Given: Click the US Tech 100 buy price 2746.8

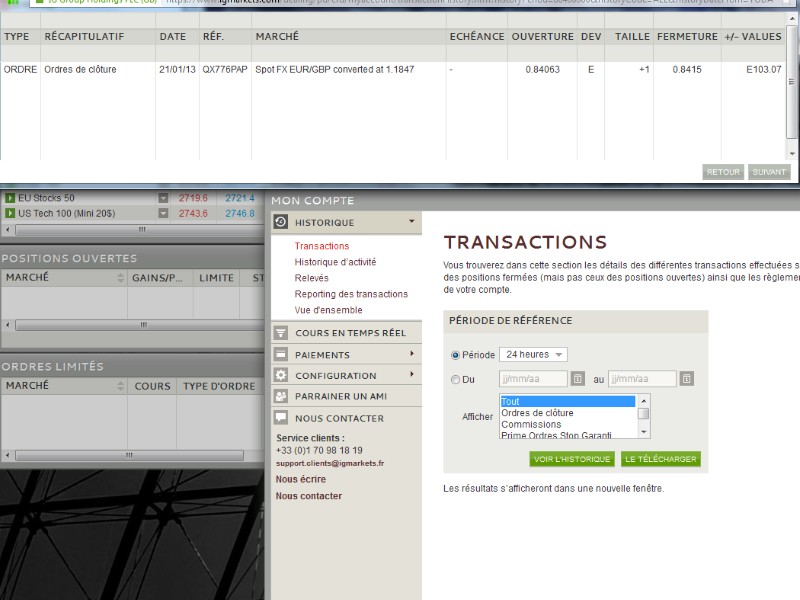Looking at the screenshot, I should pyautogui.click(x=240, y=213).
